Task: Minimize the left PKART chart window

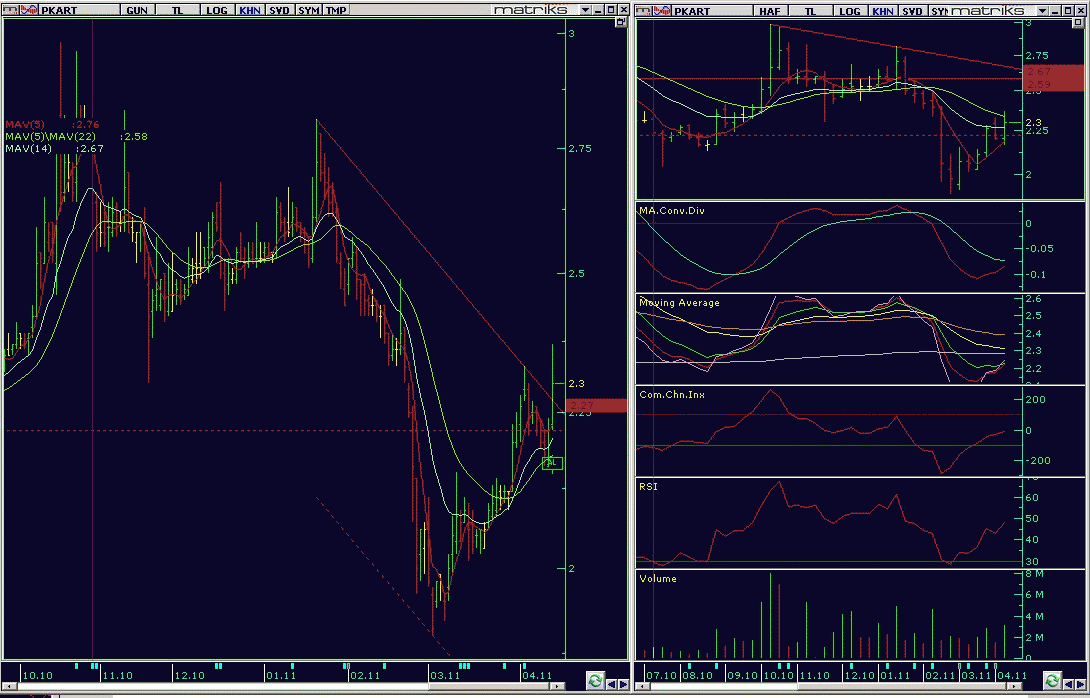Action: 598,10
